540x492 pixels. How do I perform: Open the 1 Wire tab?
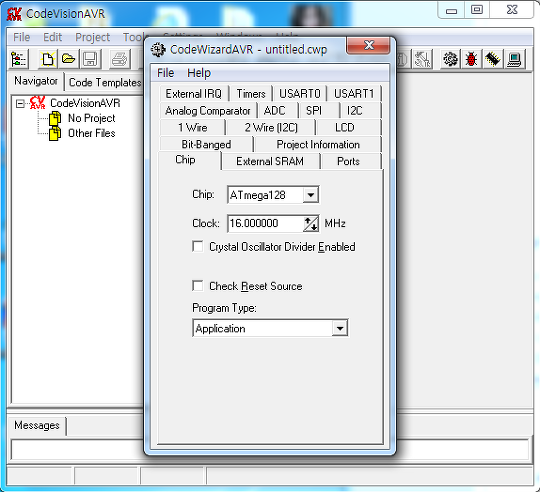[x=193, y=127]
